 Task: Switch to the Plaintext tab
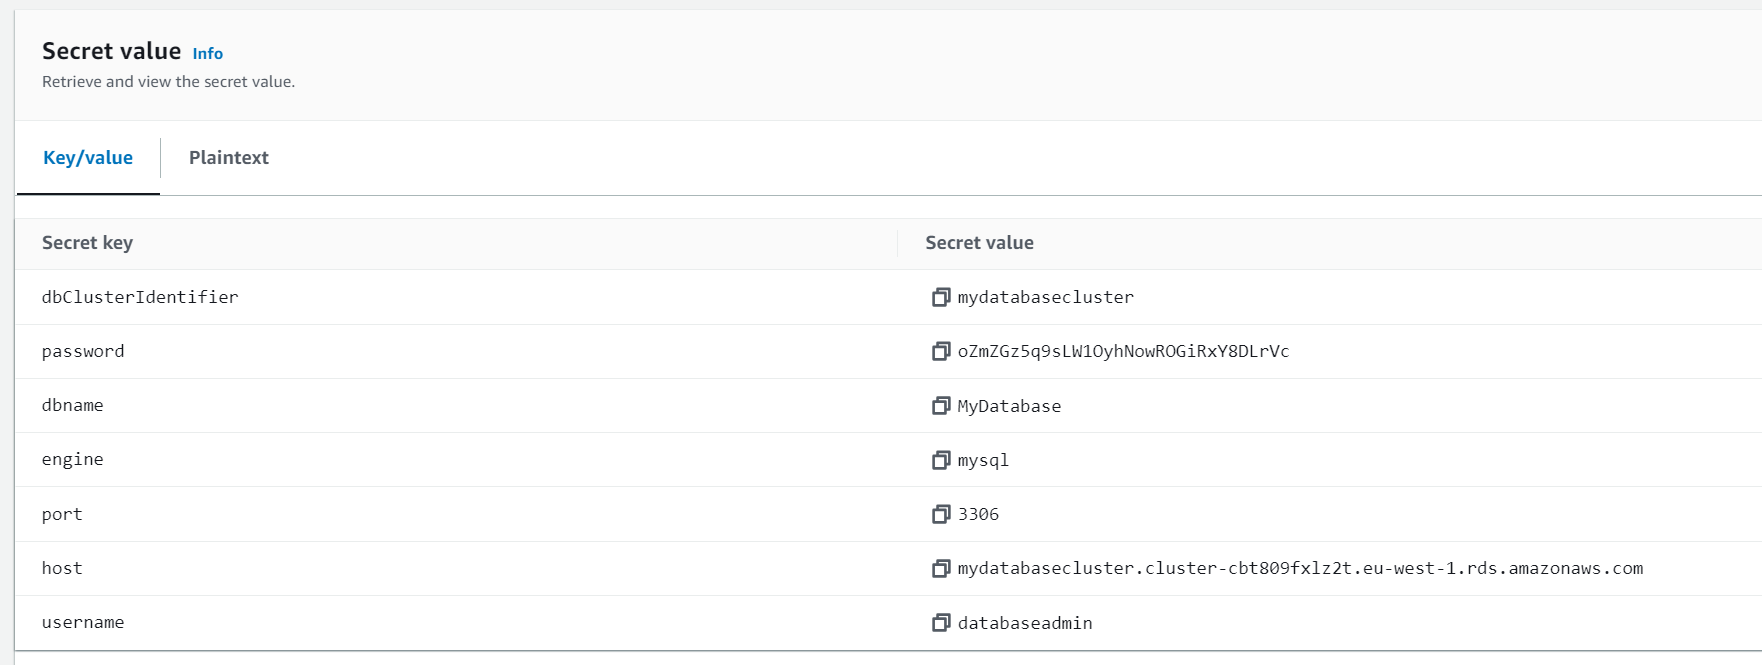228,158
